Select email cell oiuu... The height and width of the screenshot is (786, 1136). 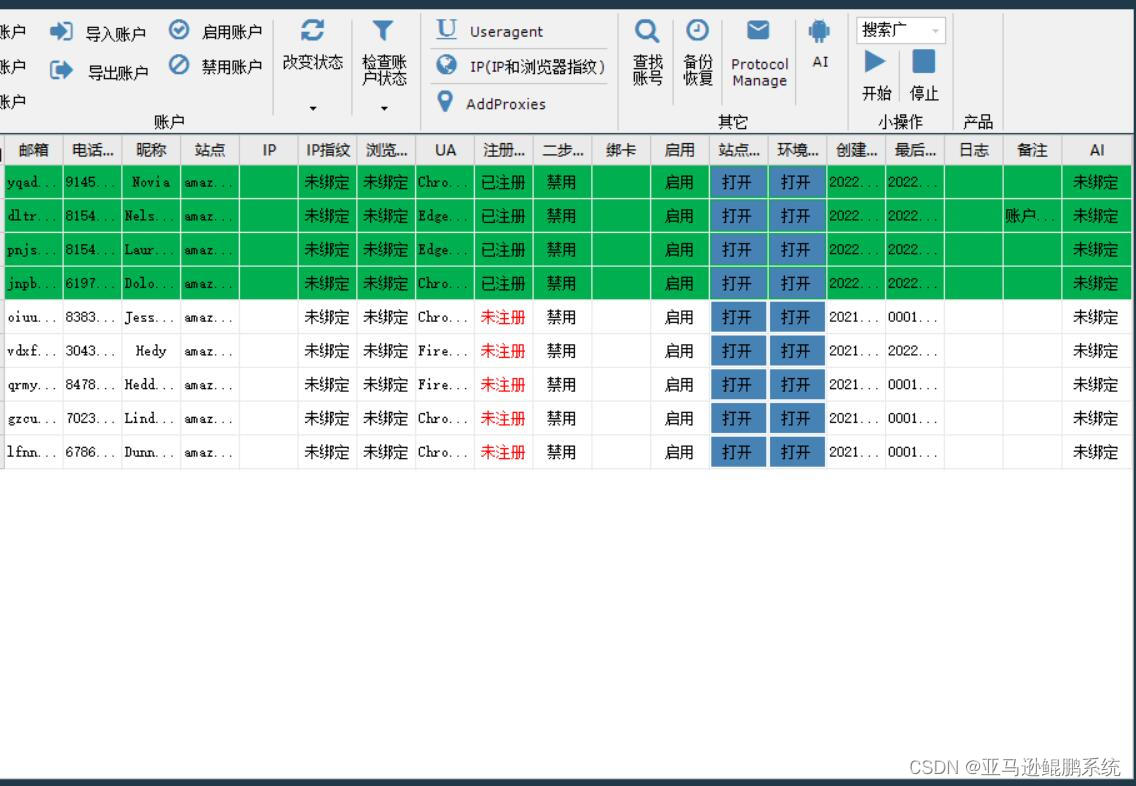(x=33, y=317)
